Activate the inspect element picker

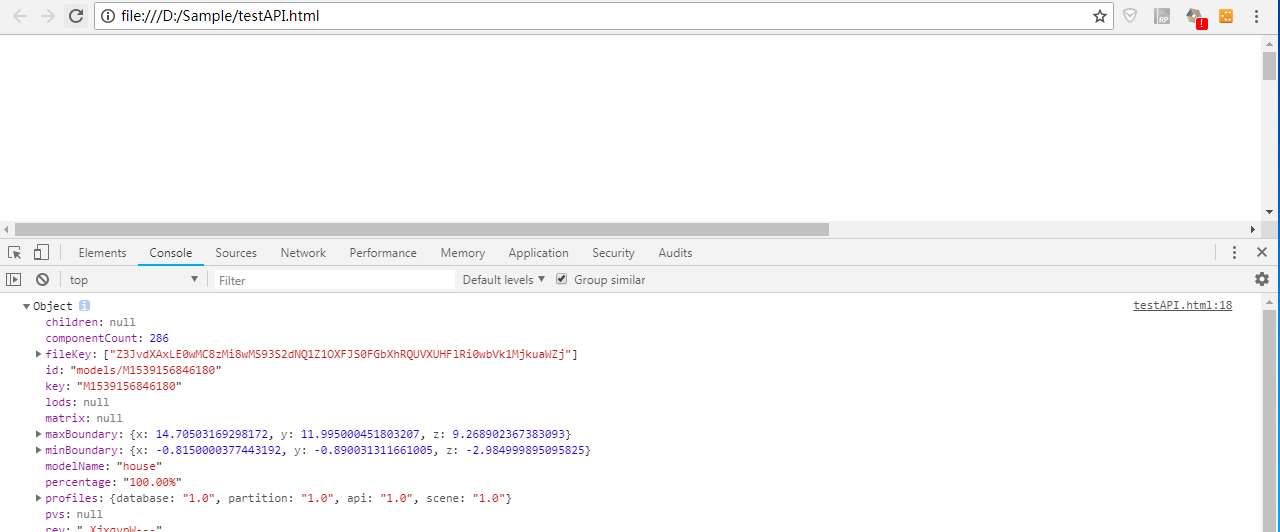click(15, 253)
